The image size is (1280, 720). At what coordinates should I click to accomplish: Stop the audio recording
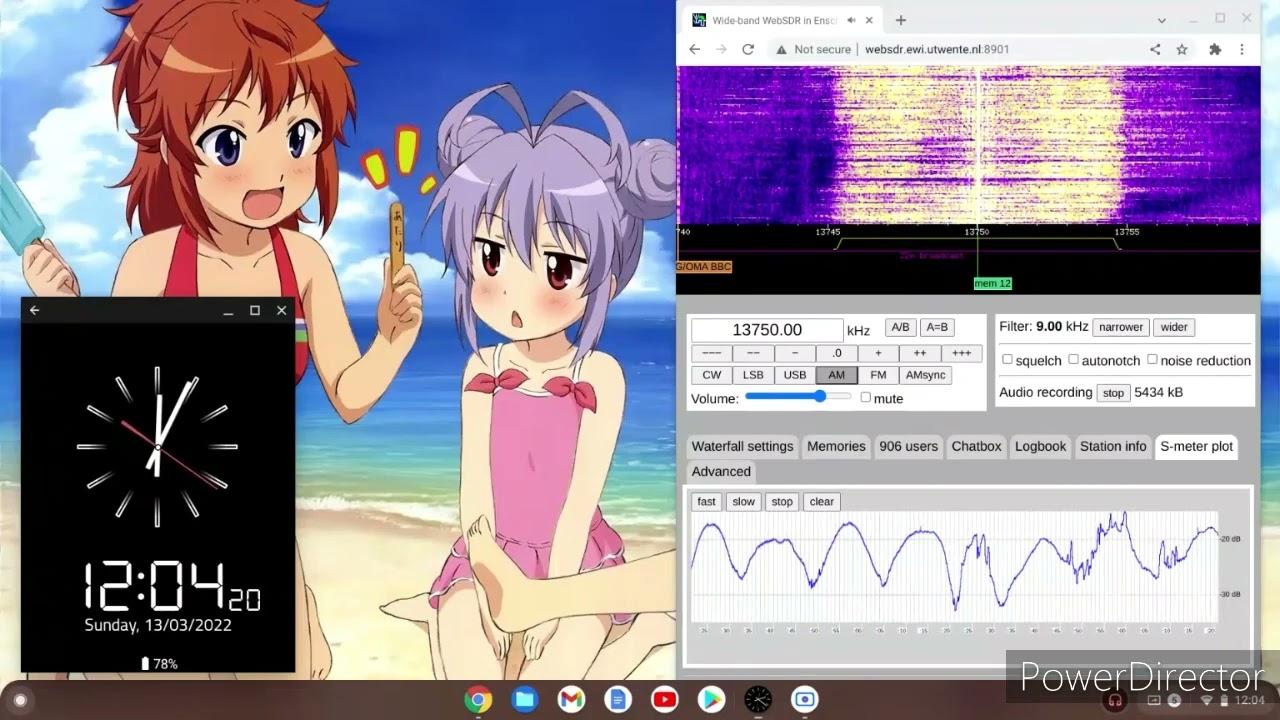[x=1113, y=393]
